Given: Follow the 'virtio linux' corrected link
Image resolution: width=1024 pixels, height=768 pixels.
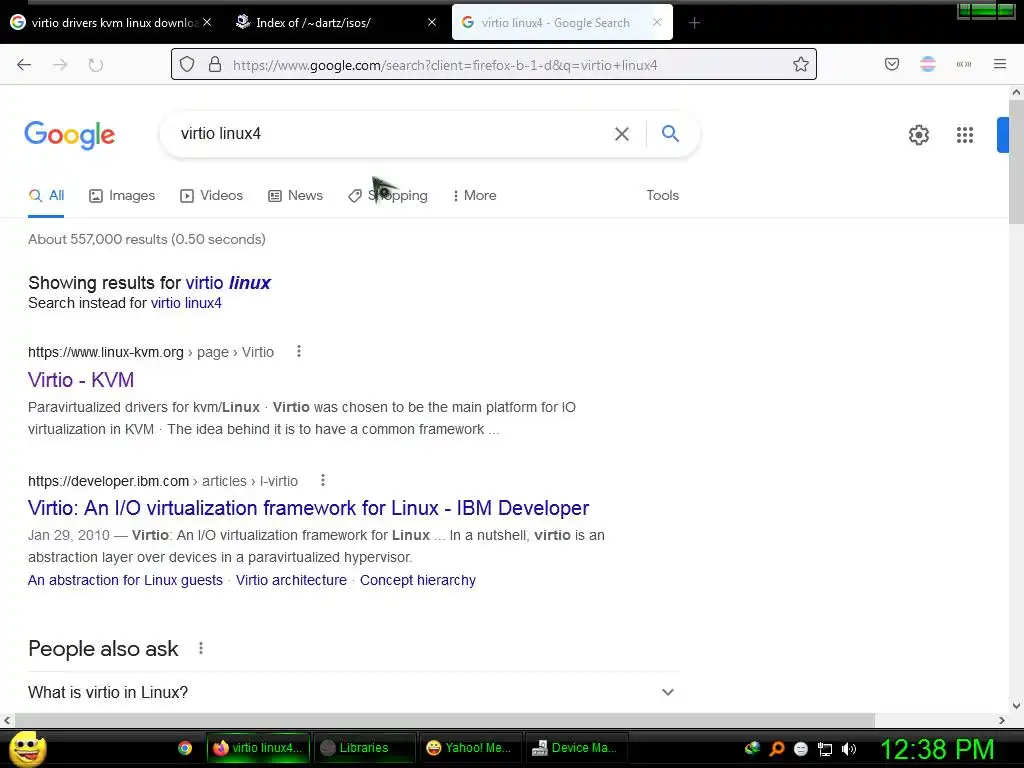Looking at the screenshot, I should point(228,283).
